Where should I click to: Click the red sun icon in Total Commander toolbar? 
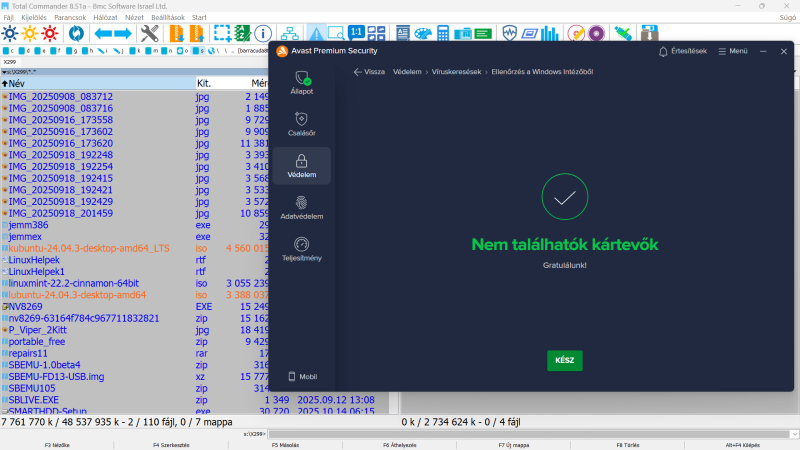click(50, 34)
